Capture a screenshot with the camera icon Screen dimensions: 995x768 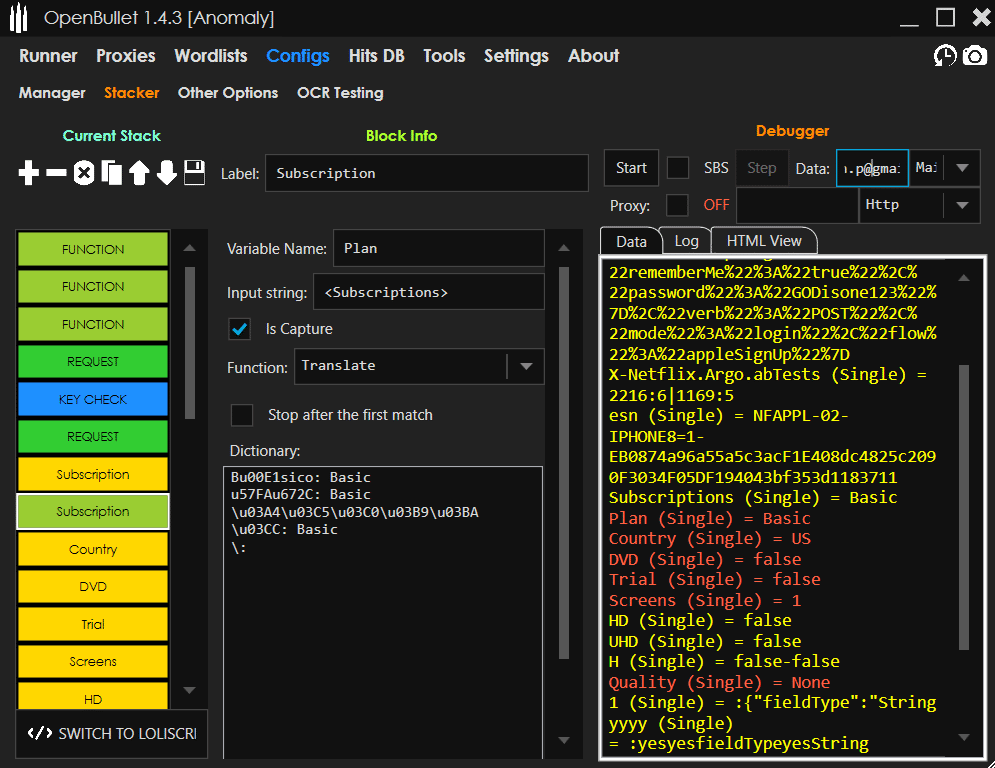pos(975,57)
